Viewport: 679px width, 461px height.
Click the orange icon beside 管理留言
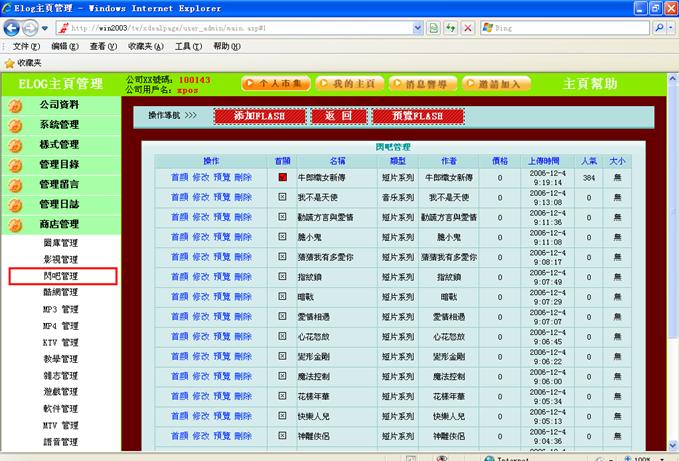click(15, 185)
